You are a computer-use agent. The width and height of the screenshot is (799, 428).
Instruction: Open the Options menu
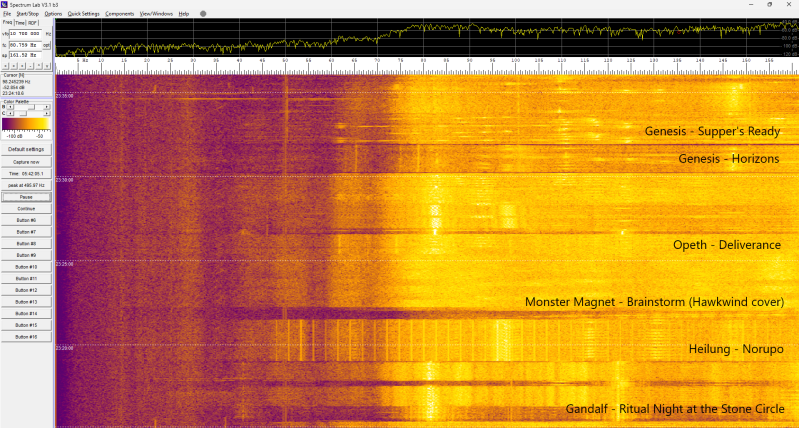[54, 14]
